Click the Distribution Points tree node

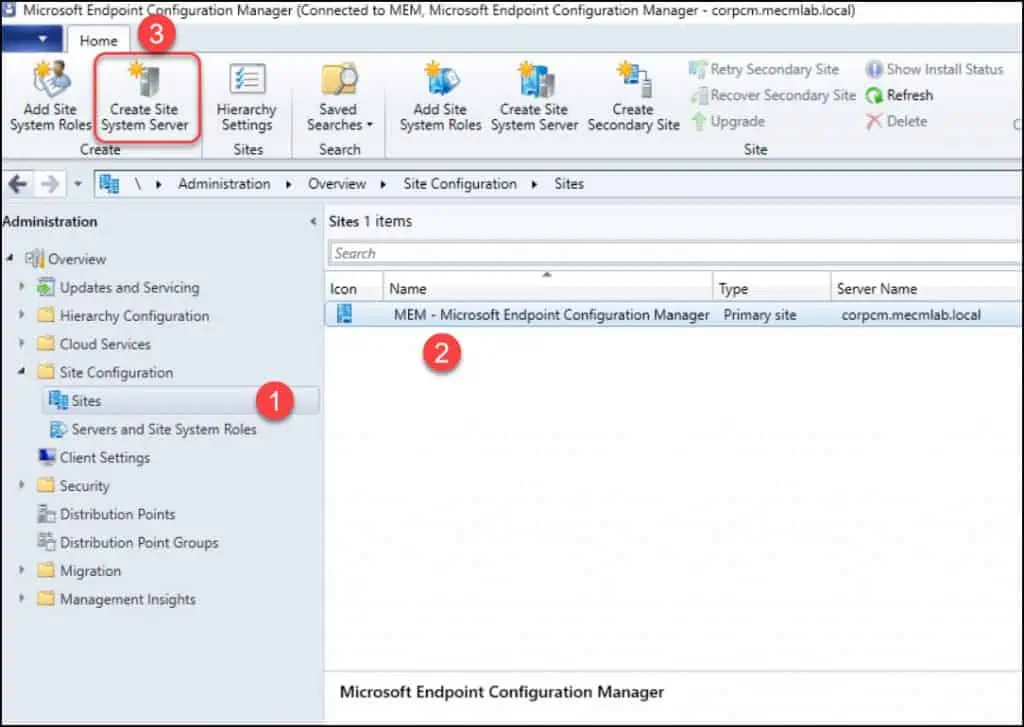coord(117,514)
